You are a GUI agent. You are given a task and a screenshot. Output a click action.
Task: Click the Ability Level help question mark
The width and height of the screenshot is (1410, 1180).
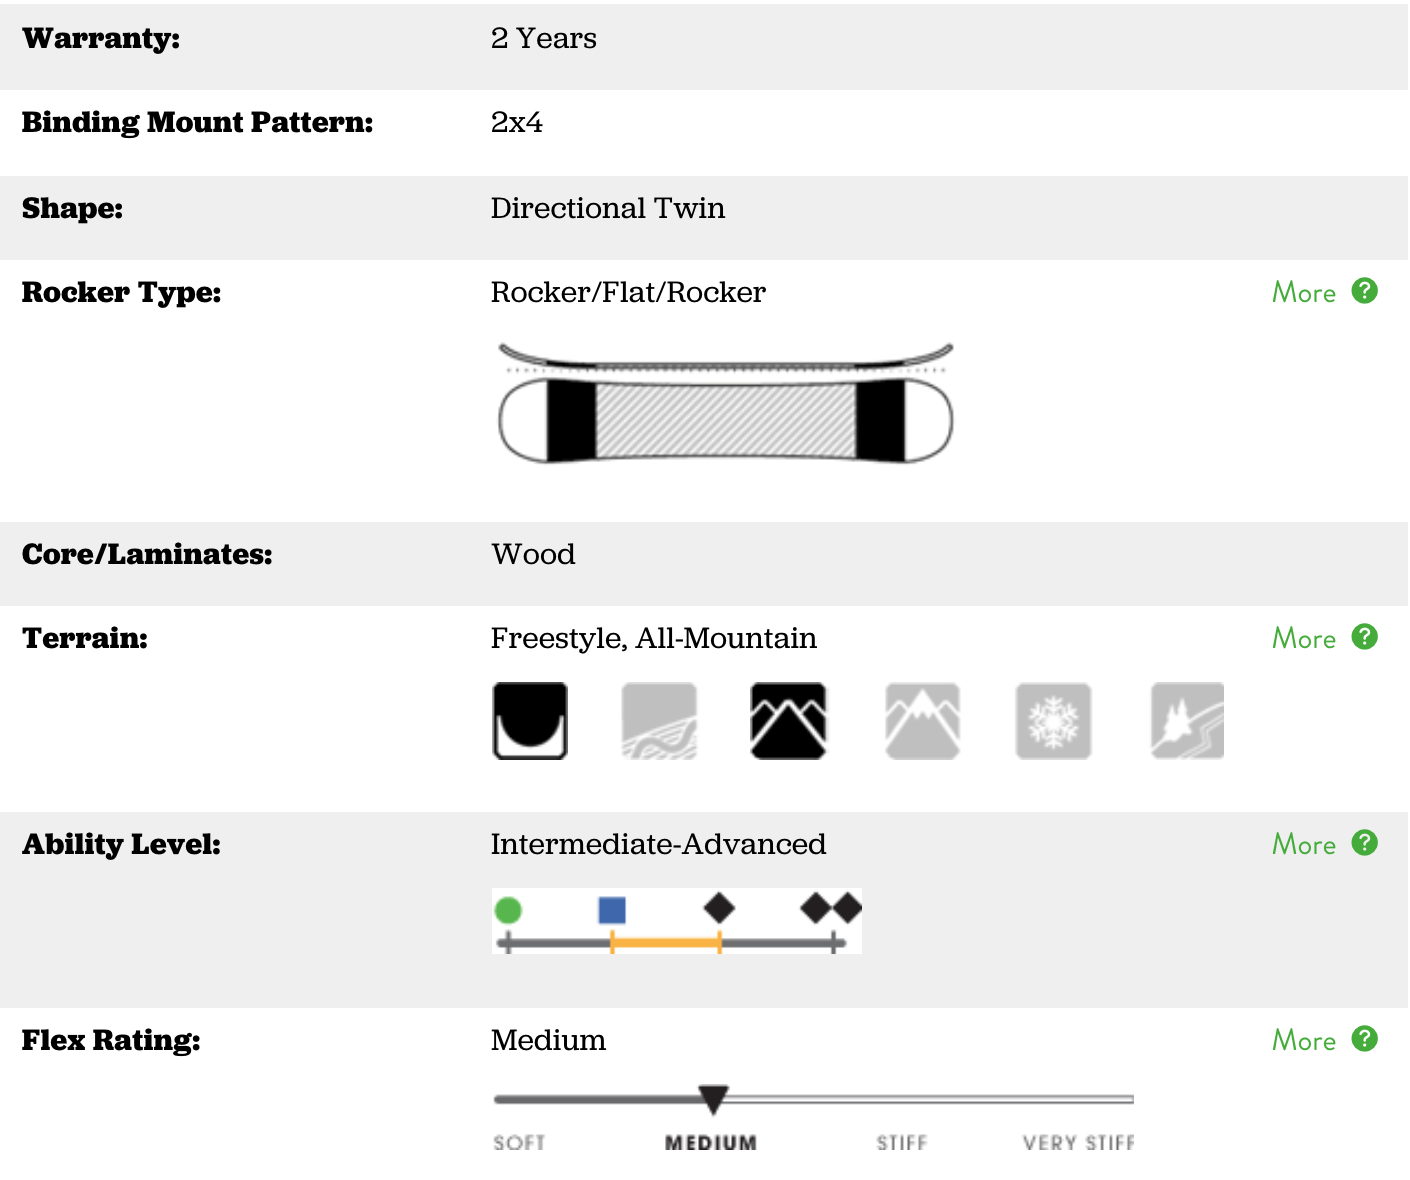tap(1364, 843)
